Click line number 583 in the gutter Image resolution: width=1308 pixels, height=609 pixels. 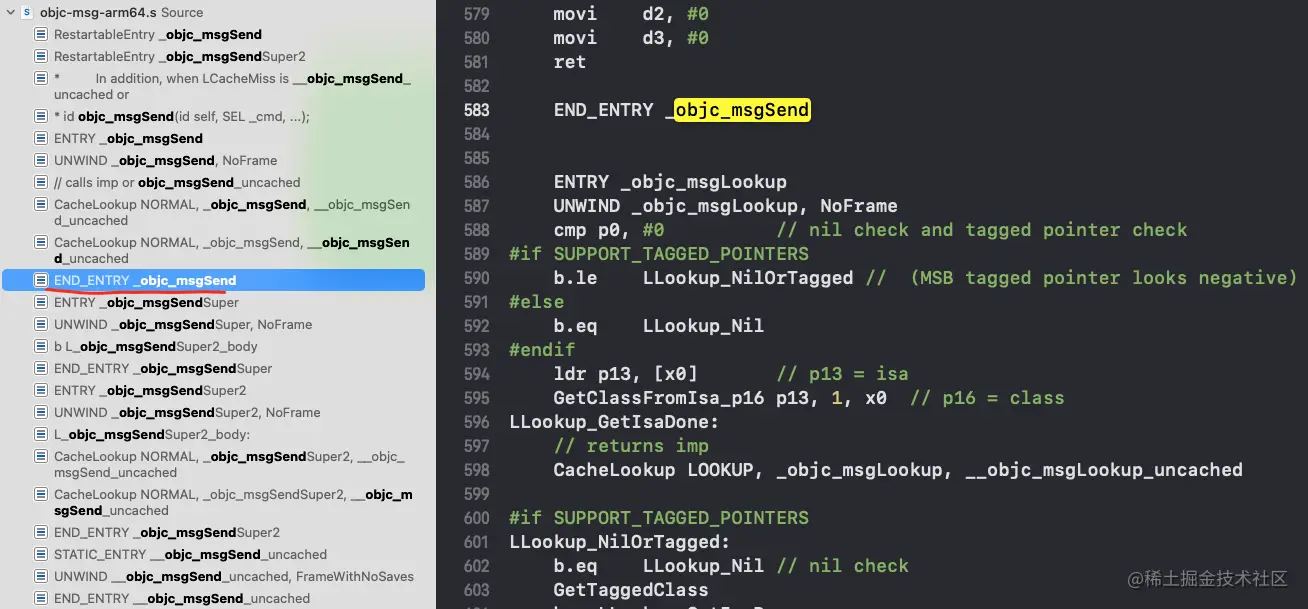(x=477, y=110)
